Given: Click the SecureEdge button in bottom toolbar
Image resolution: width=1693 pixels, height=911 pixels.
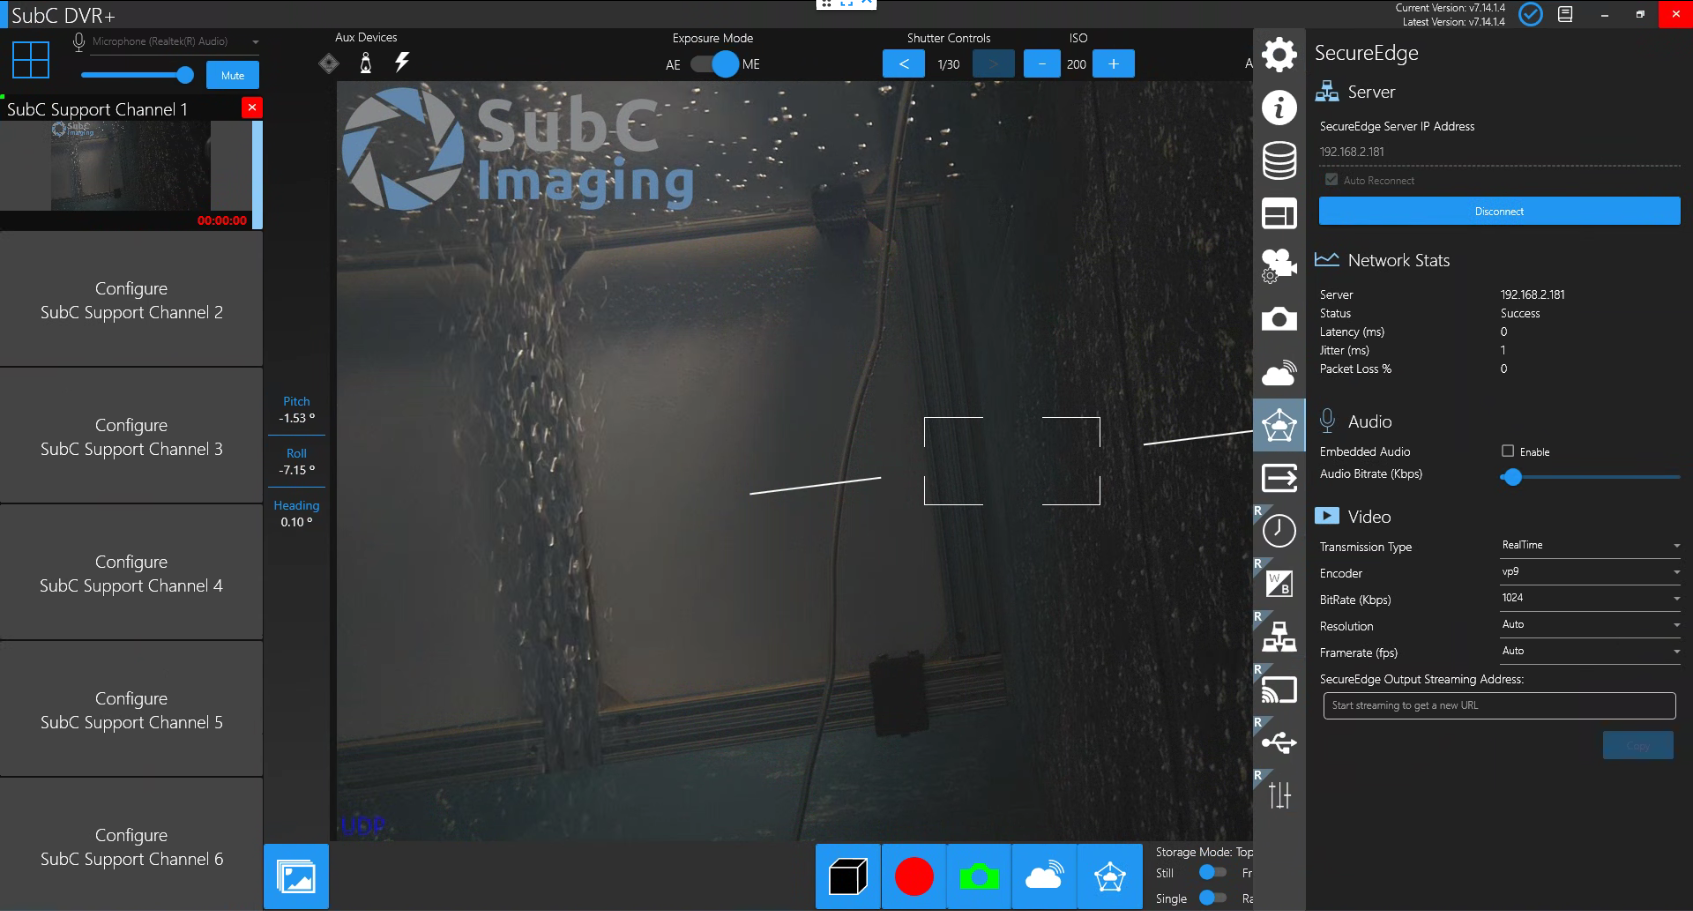Looking at the screenshot, I should 1110,877.
